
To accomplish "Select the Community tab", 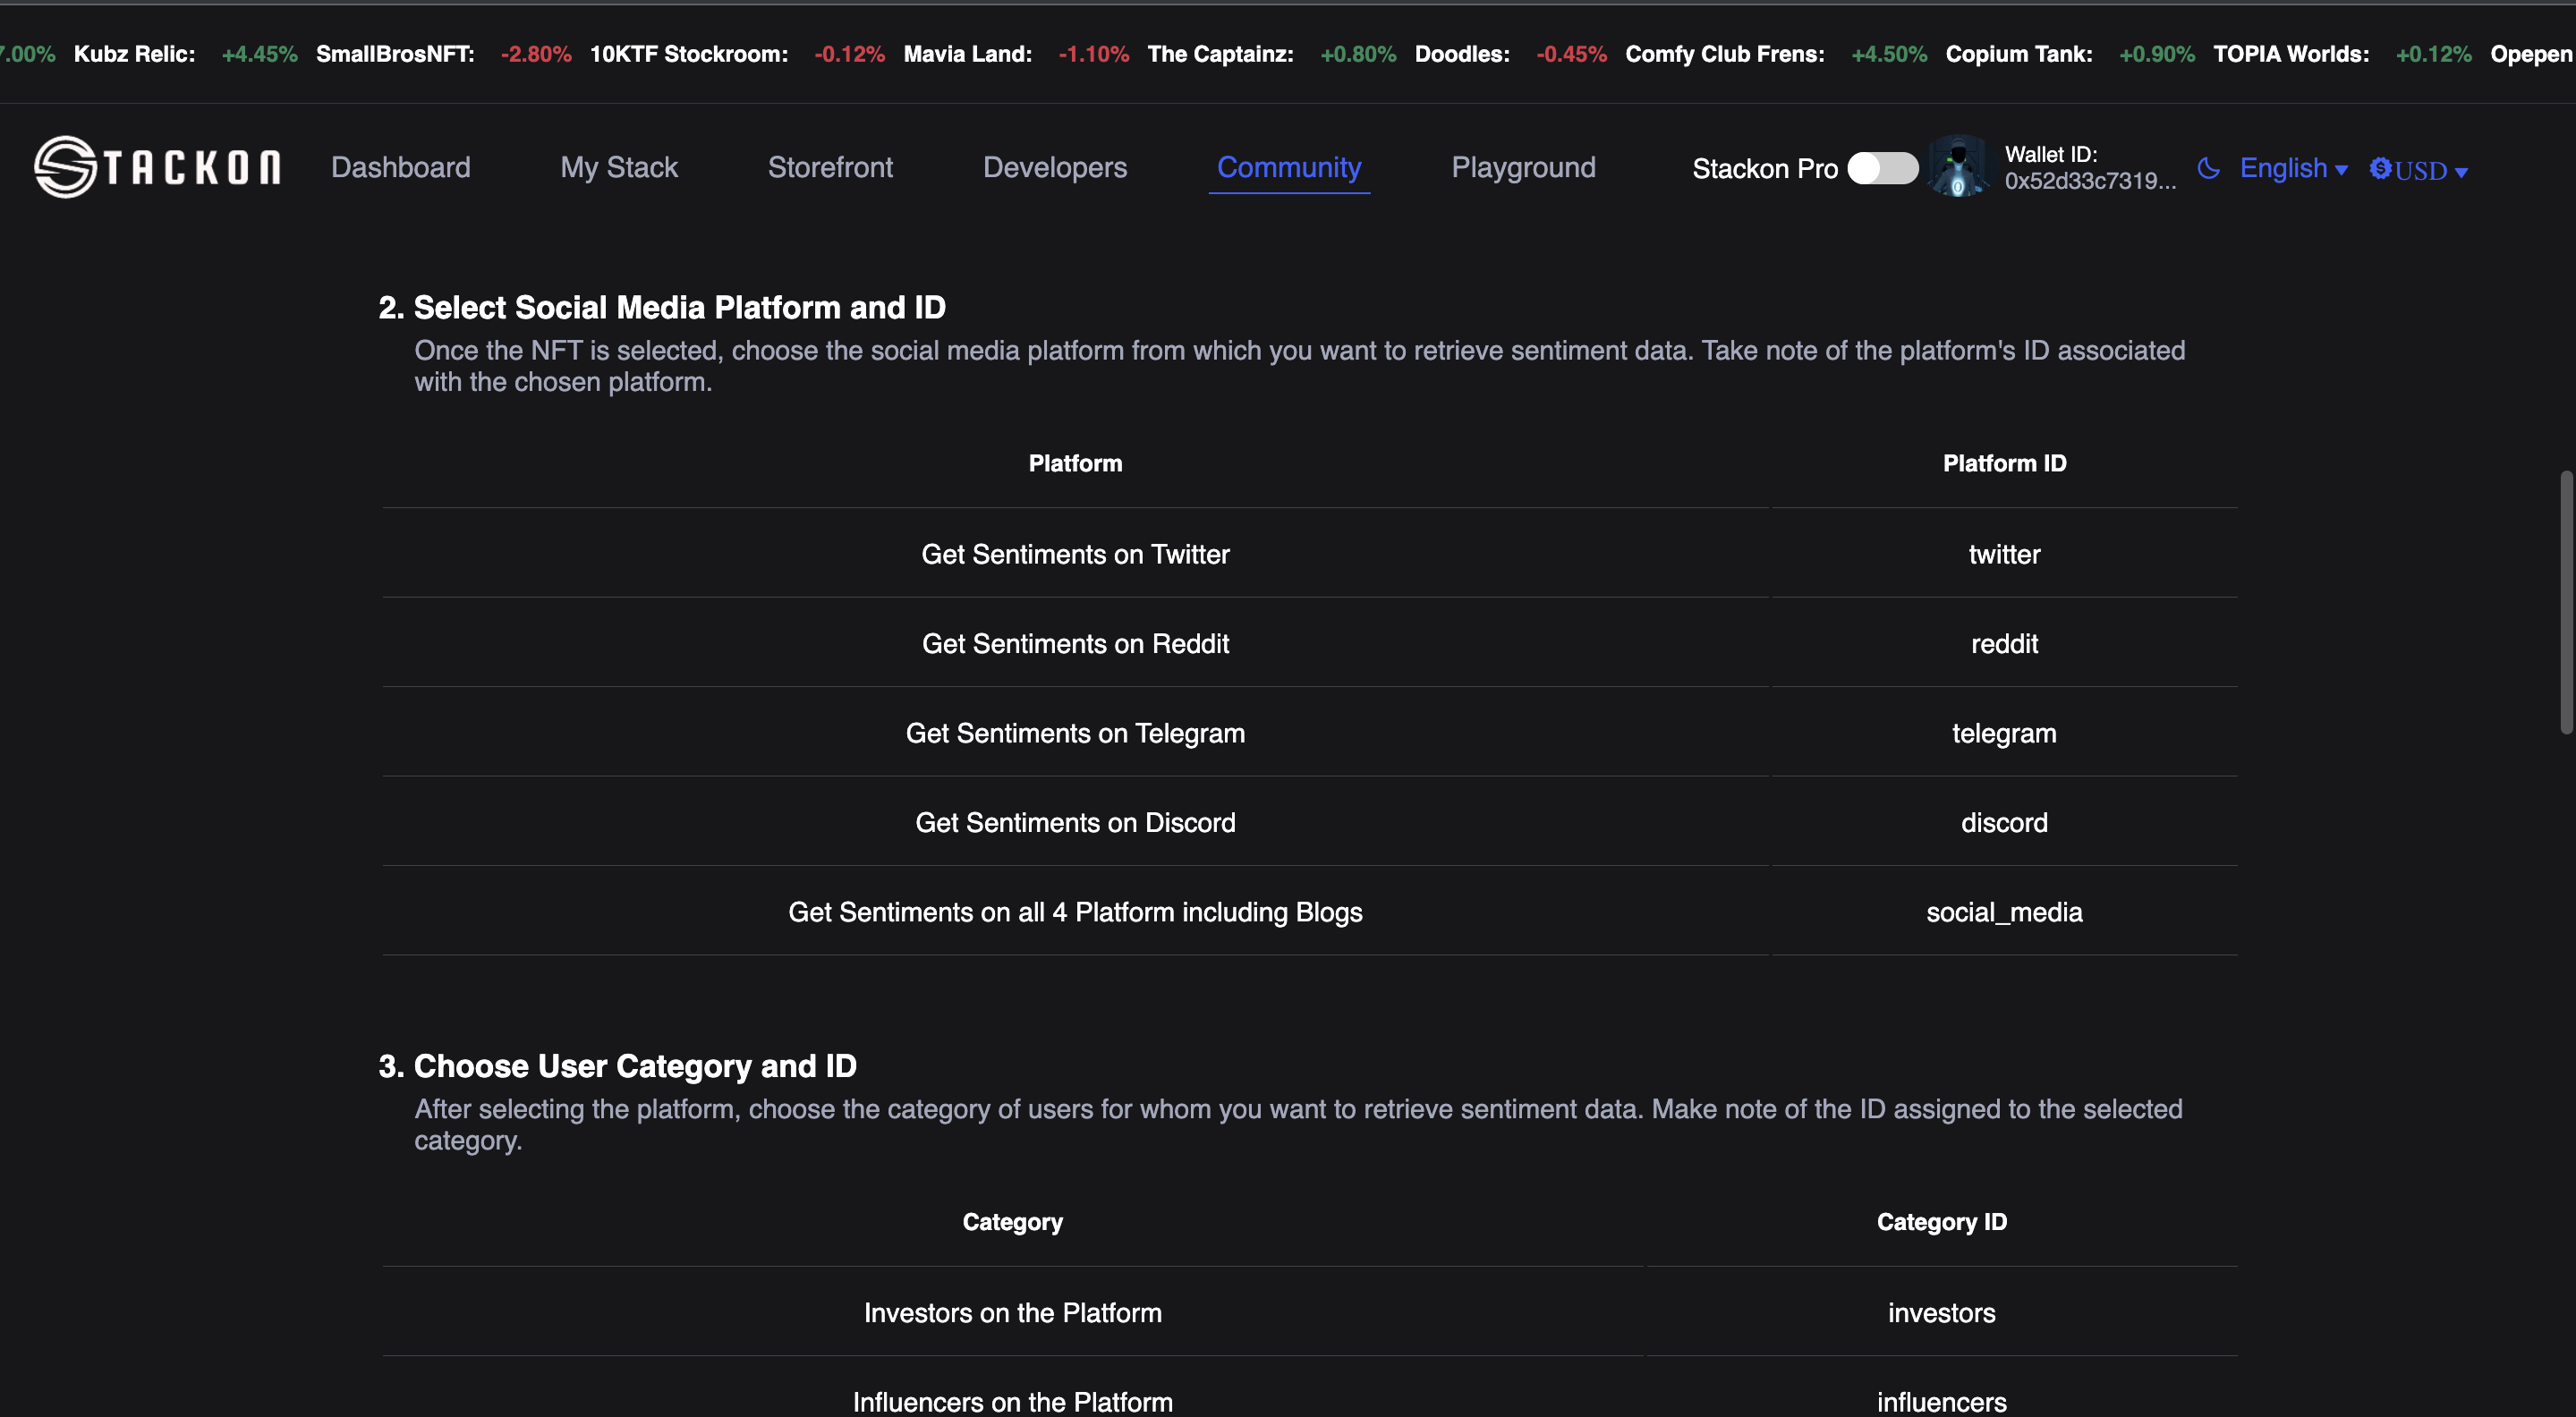I will 1288,167.
